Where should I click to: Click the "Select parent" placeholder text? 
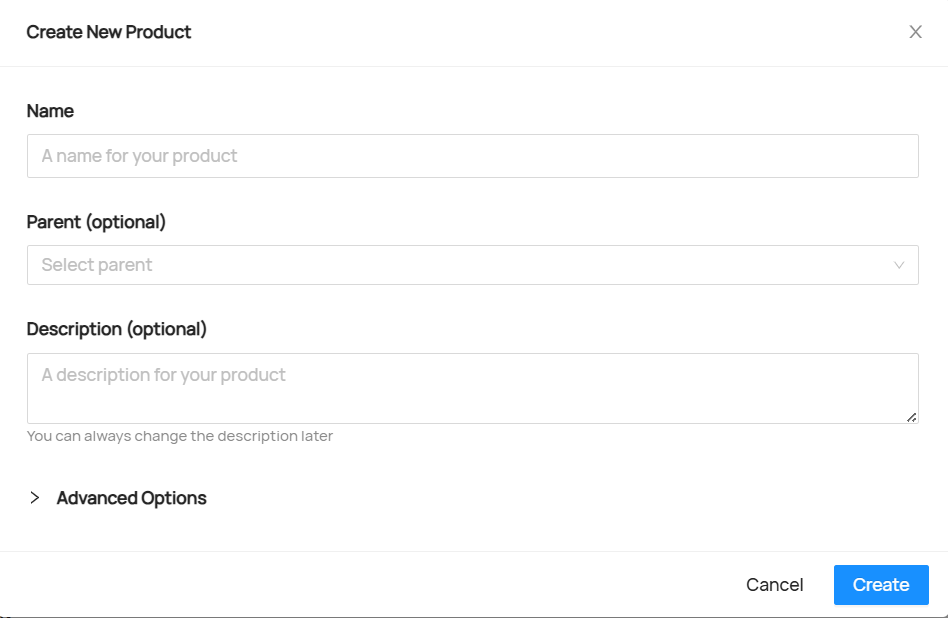click(x=97, y=265)
